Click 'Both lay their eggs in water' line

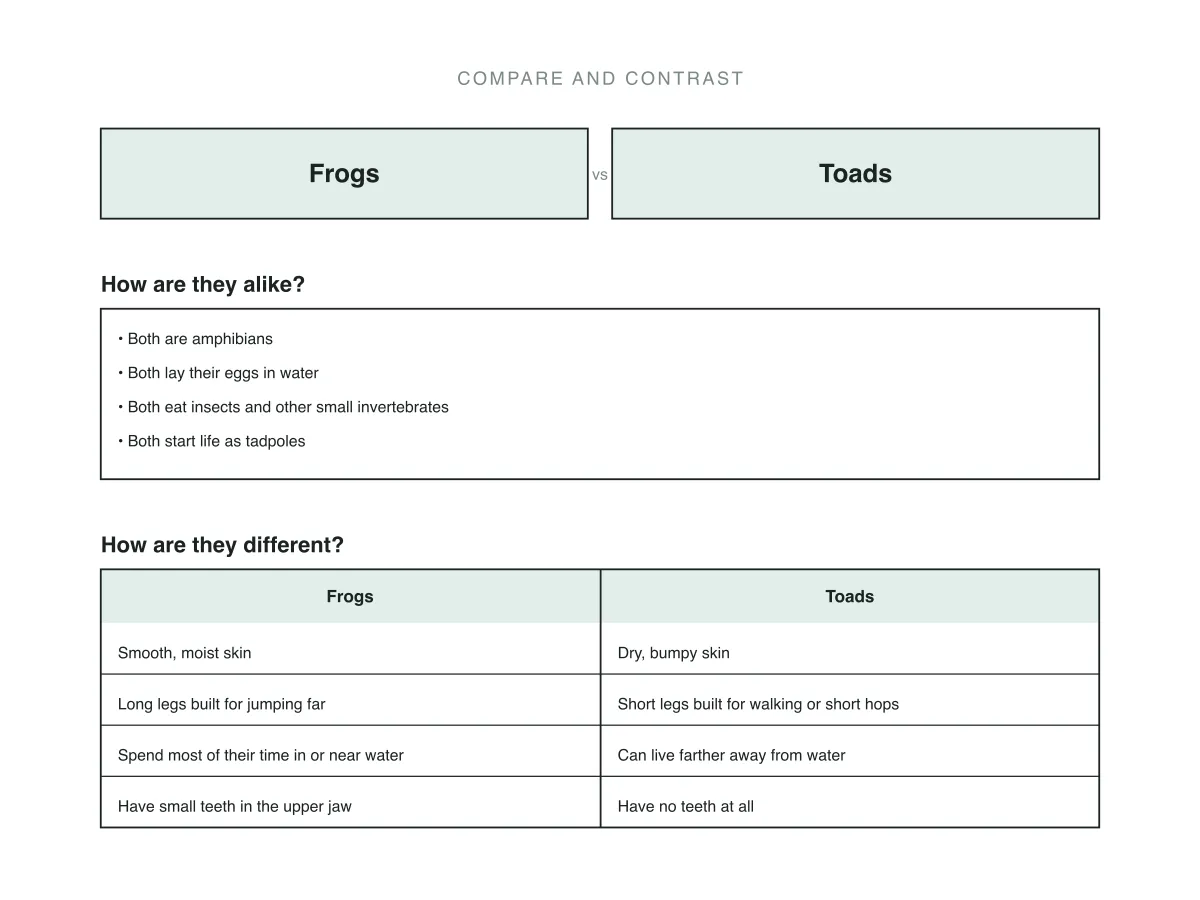218,373
